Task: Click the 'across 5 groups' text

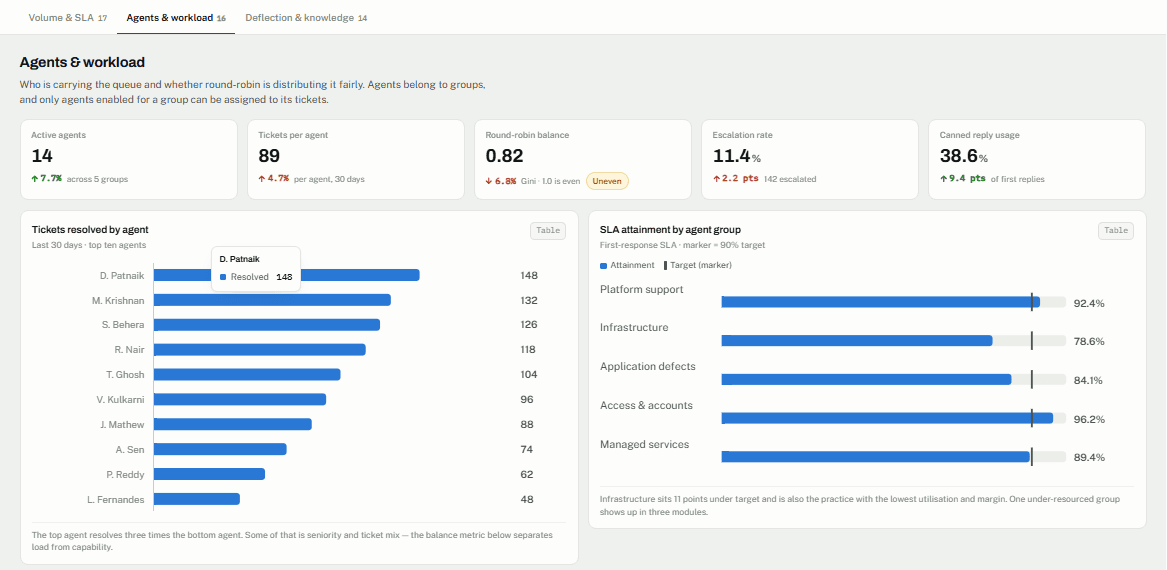Action: 97,179
